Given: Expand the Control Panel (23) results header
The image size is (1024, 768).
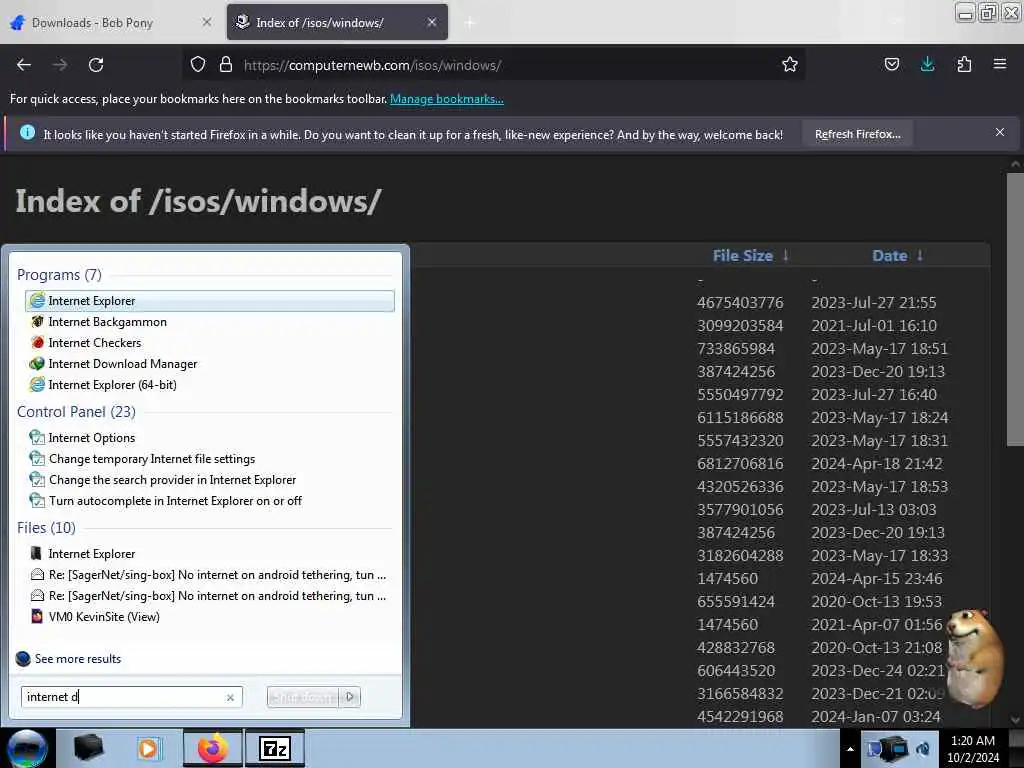Looking at the screenshot, I should [x=76, y=412].
